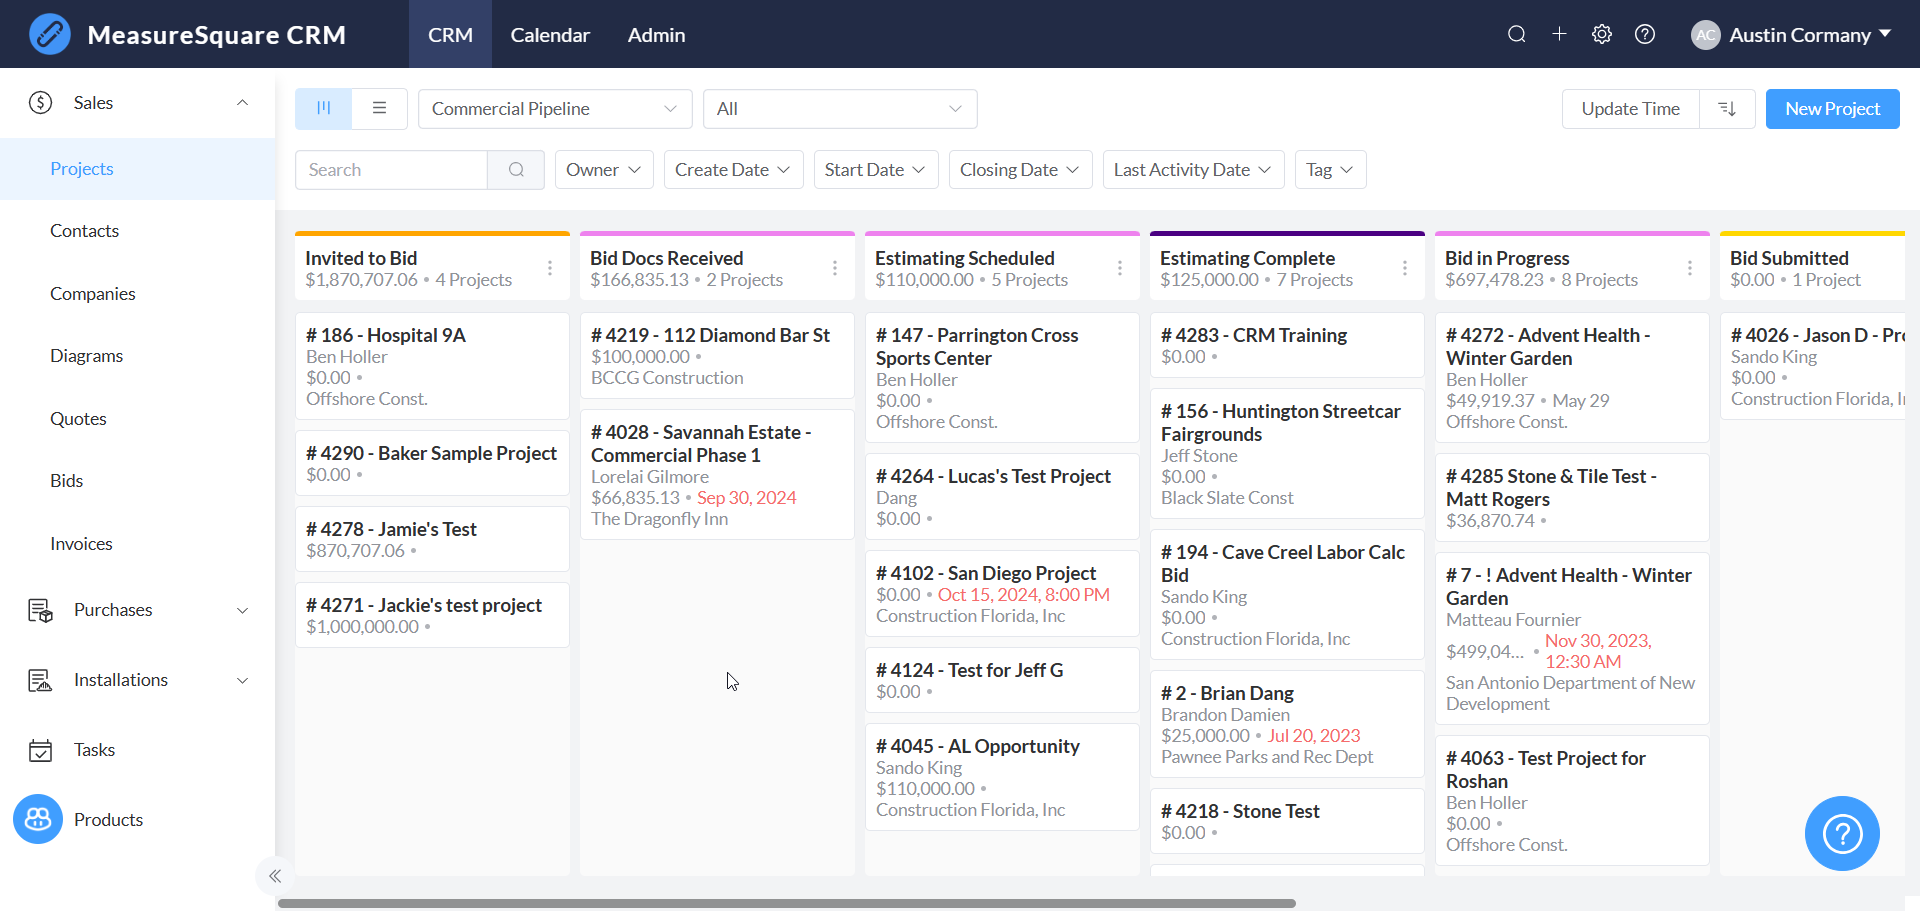Open #4285 Stone & Tile Test card
The width and height of the screenshot is (1920, 911).
(1572, 497)
